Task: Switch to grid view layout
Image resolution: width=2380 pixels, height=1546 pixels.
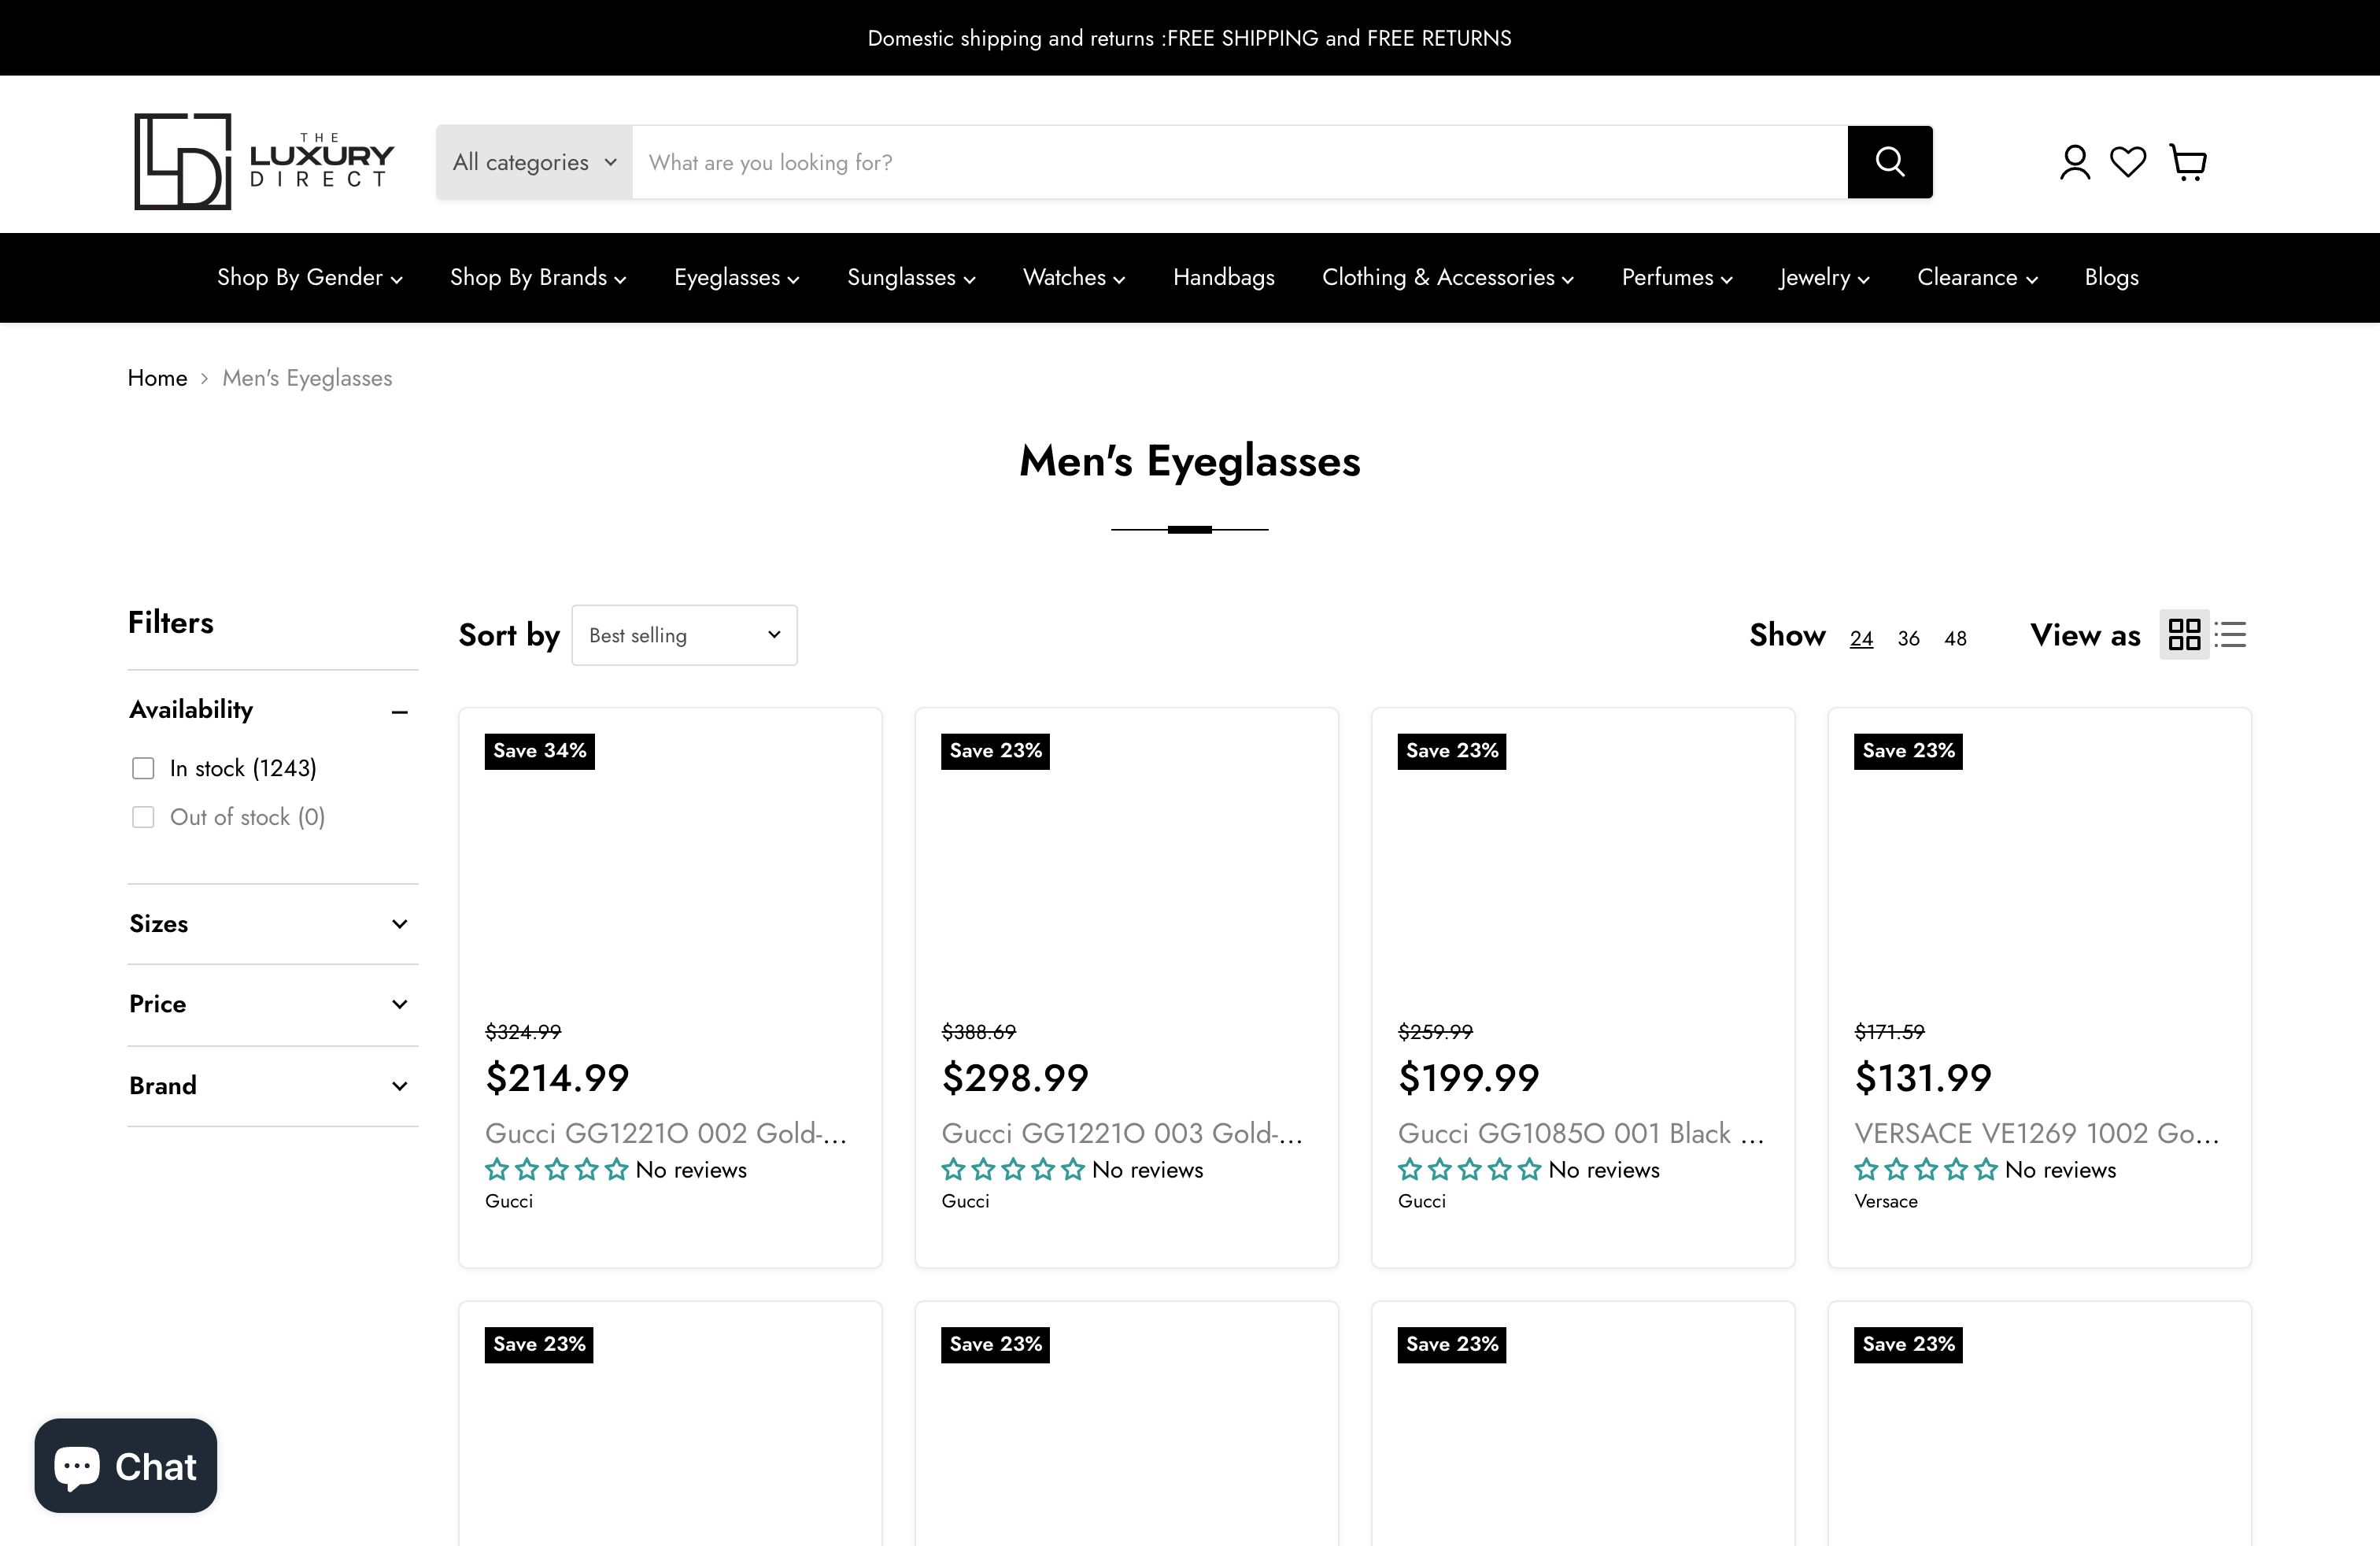Action: click(x=2185, y=634)
